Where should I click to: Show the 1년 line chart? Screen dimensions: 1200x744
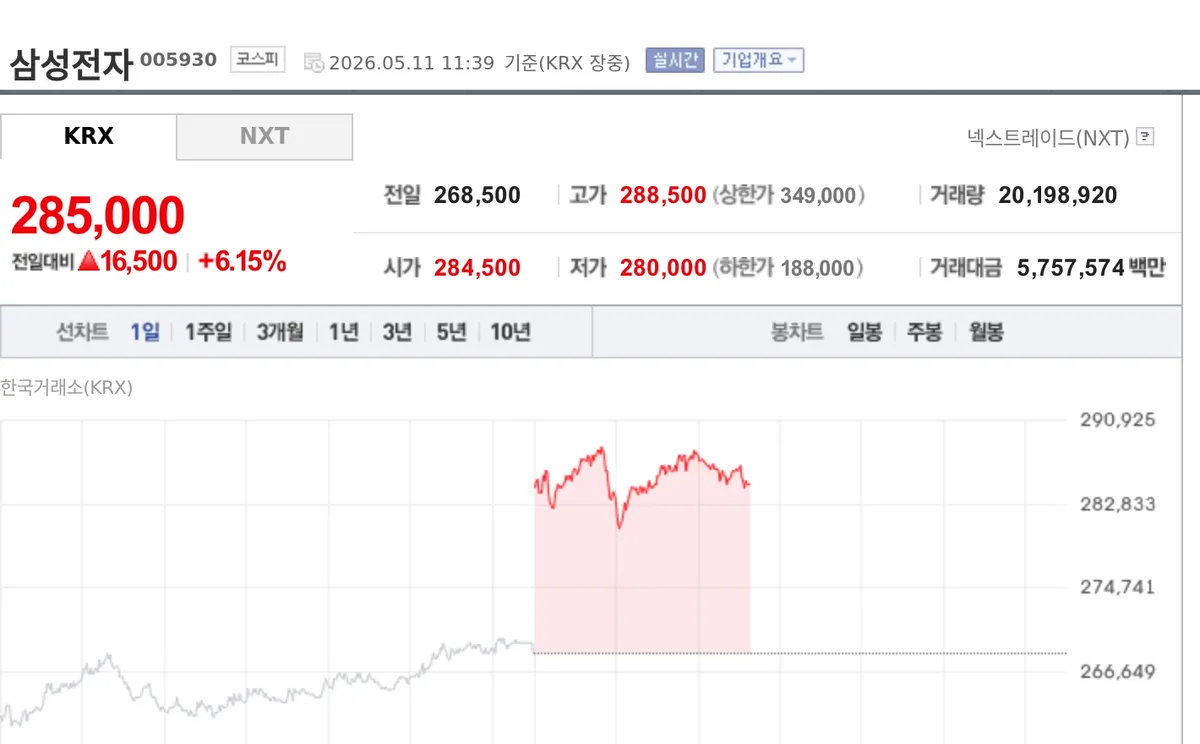343,332
